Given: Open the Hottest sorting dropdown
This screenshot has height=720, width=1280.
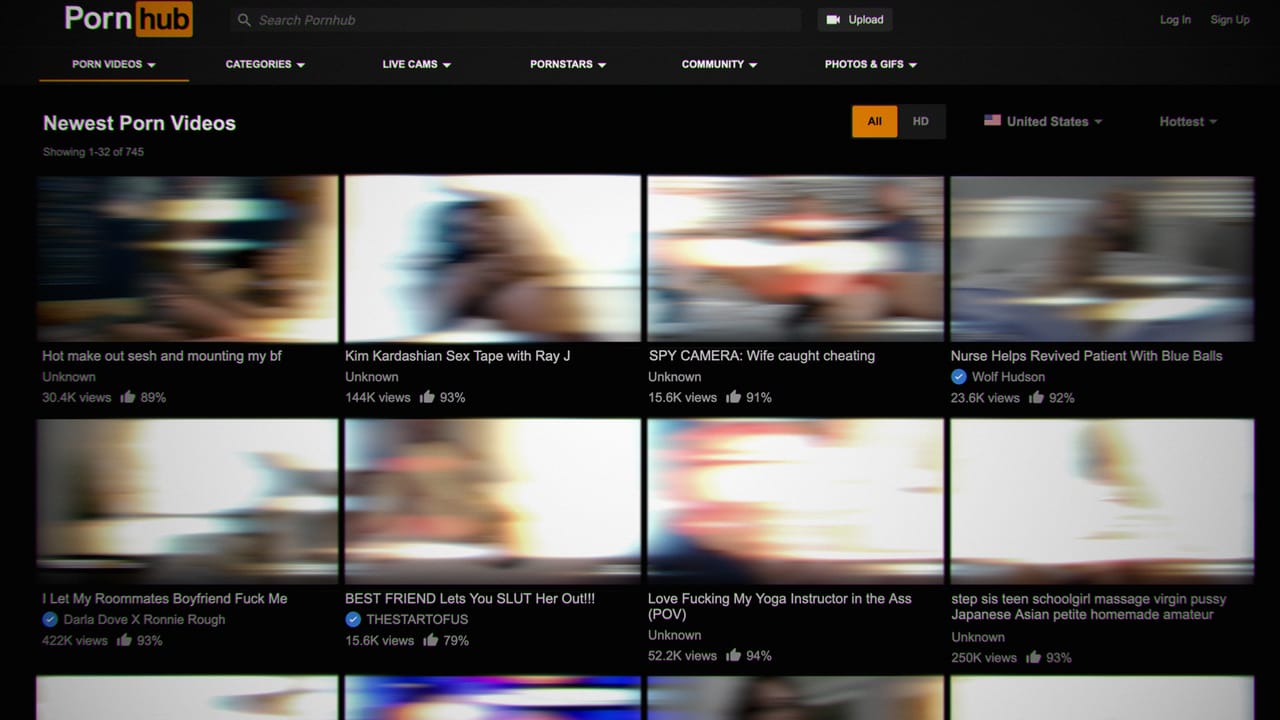Looking at the screenshot, I should pos(1188,121).
